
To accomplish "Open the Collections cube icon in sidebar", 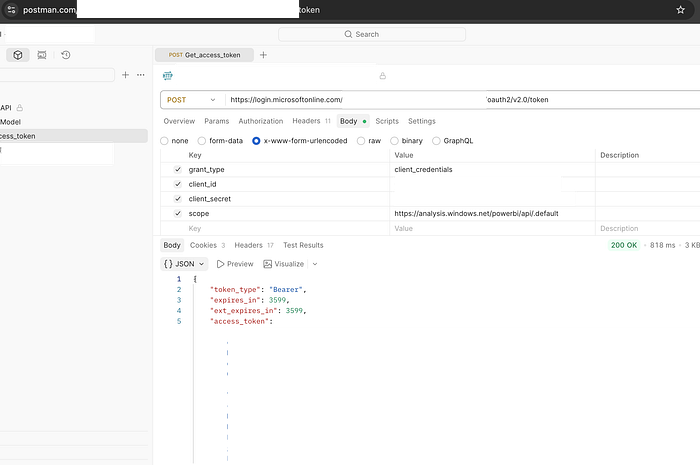I will tap(18, 55).
